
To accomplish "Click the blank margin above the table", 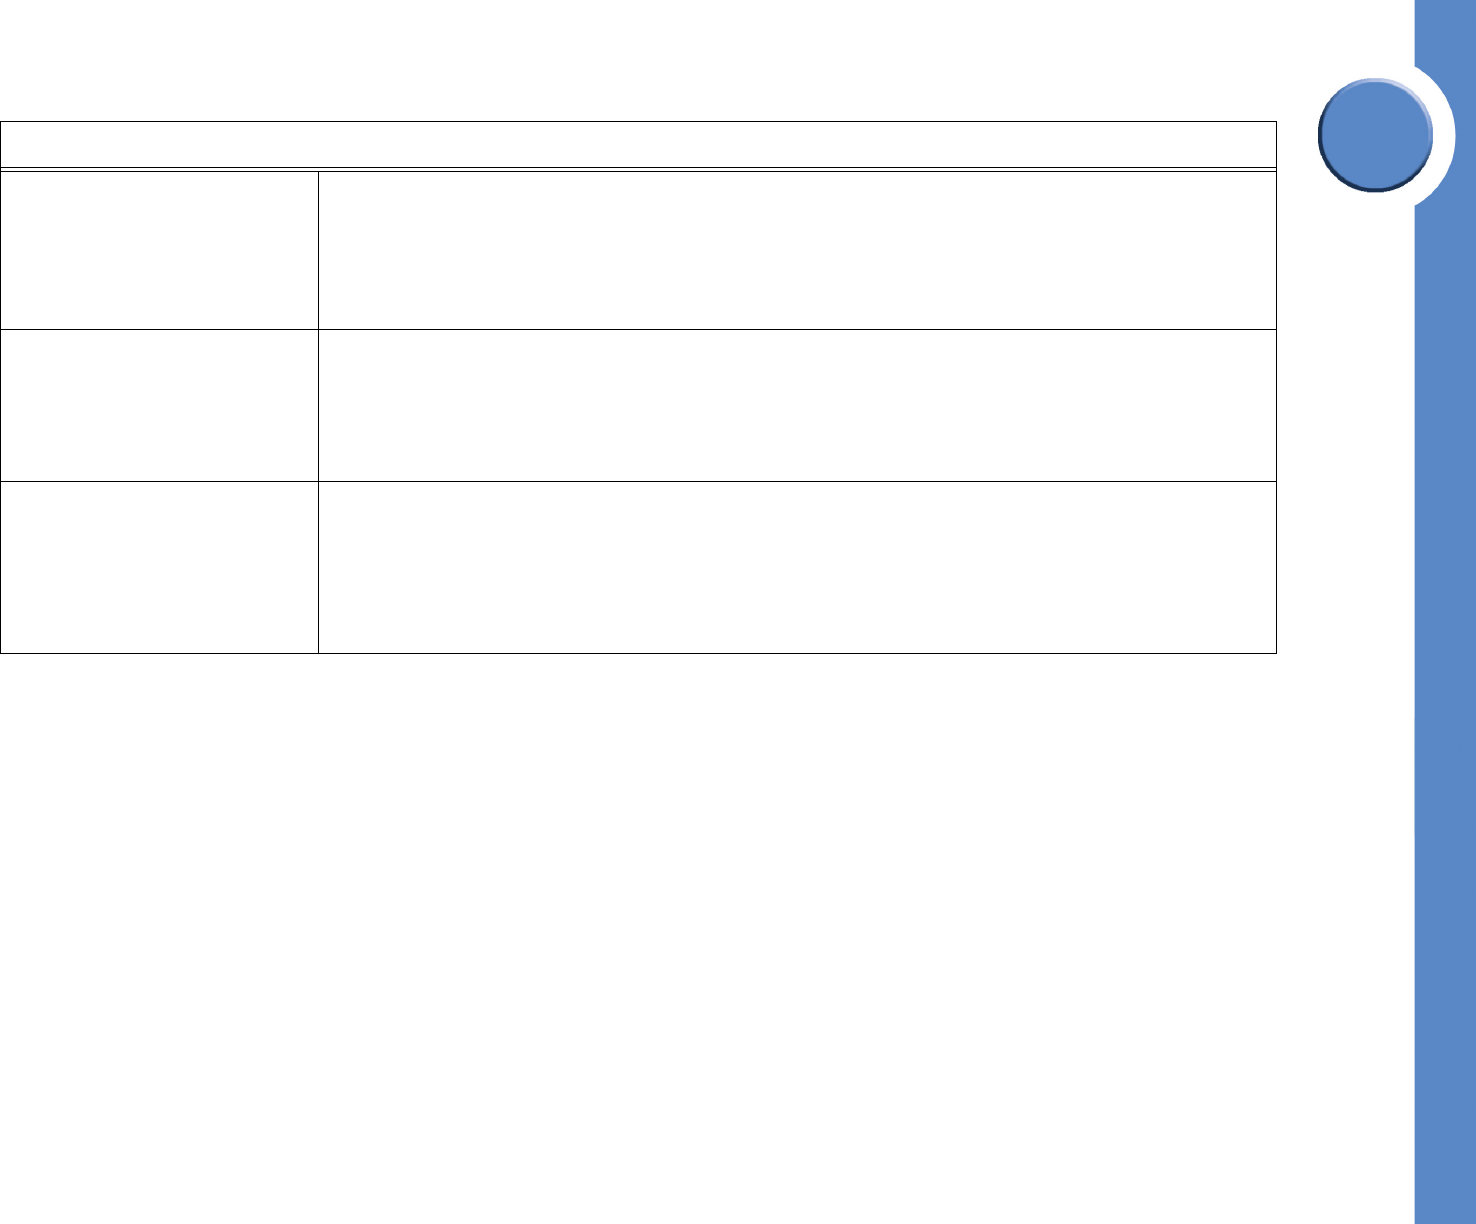I will (640, 60).
